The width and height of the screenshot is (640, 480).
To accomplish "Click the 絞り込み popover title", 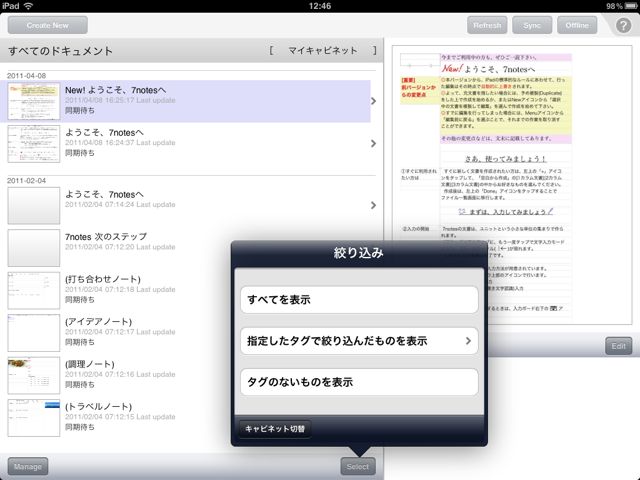I will pyautogui.click(x=359, y=253).
